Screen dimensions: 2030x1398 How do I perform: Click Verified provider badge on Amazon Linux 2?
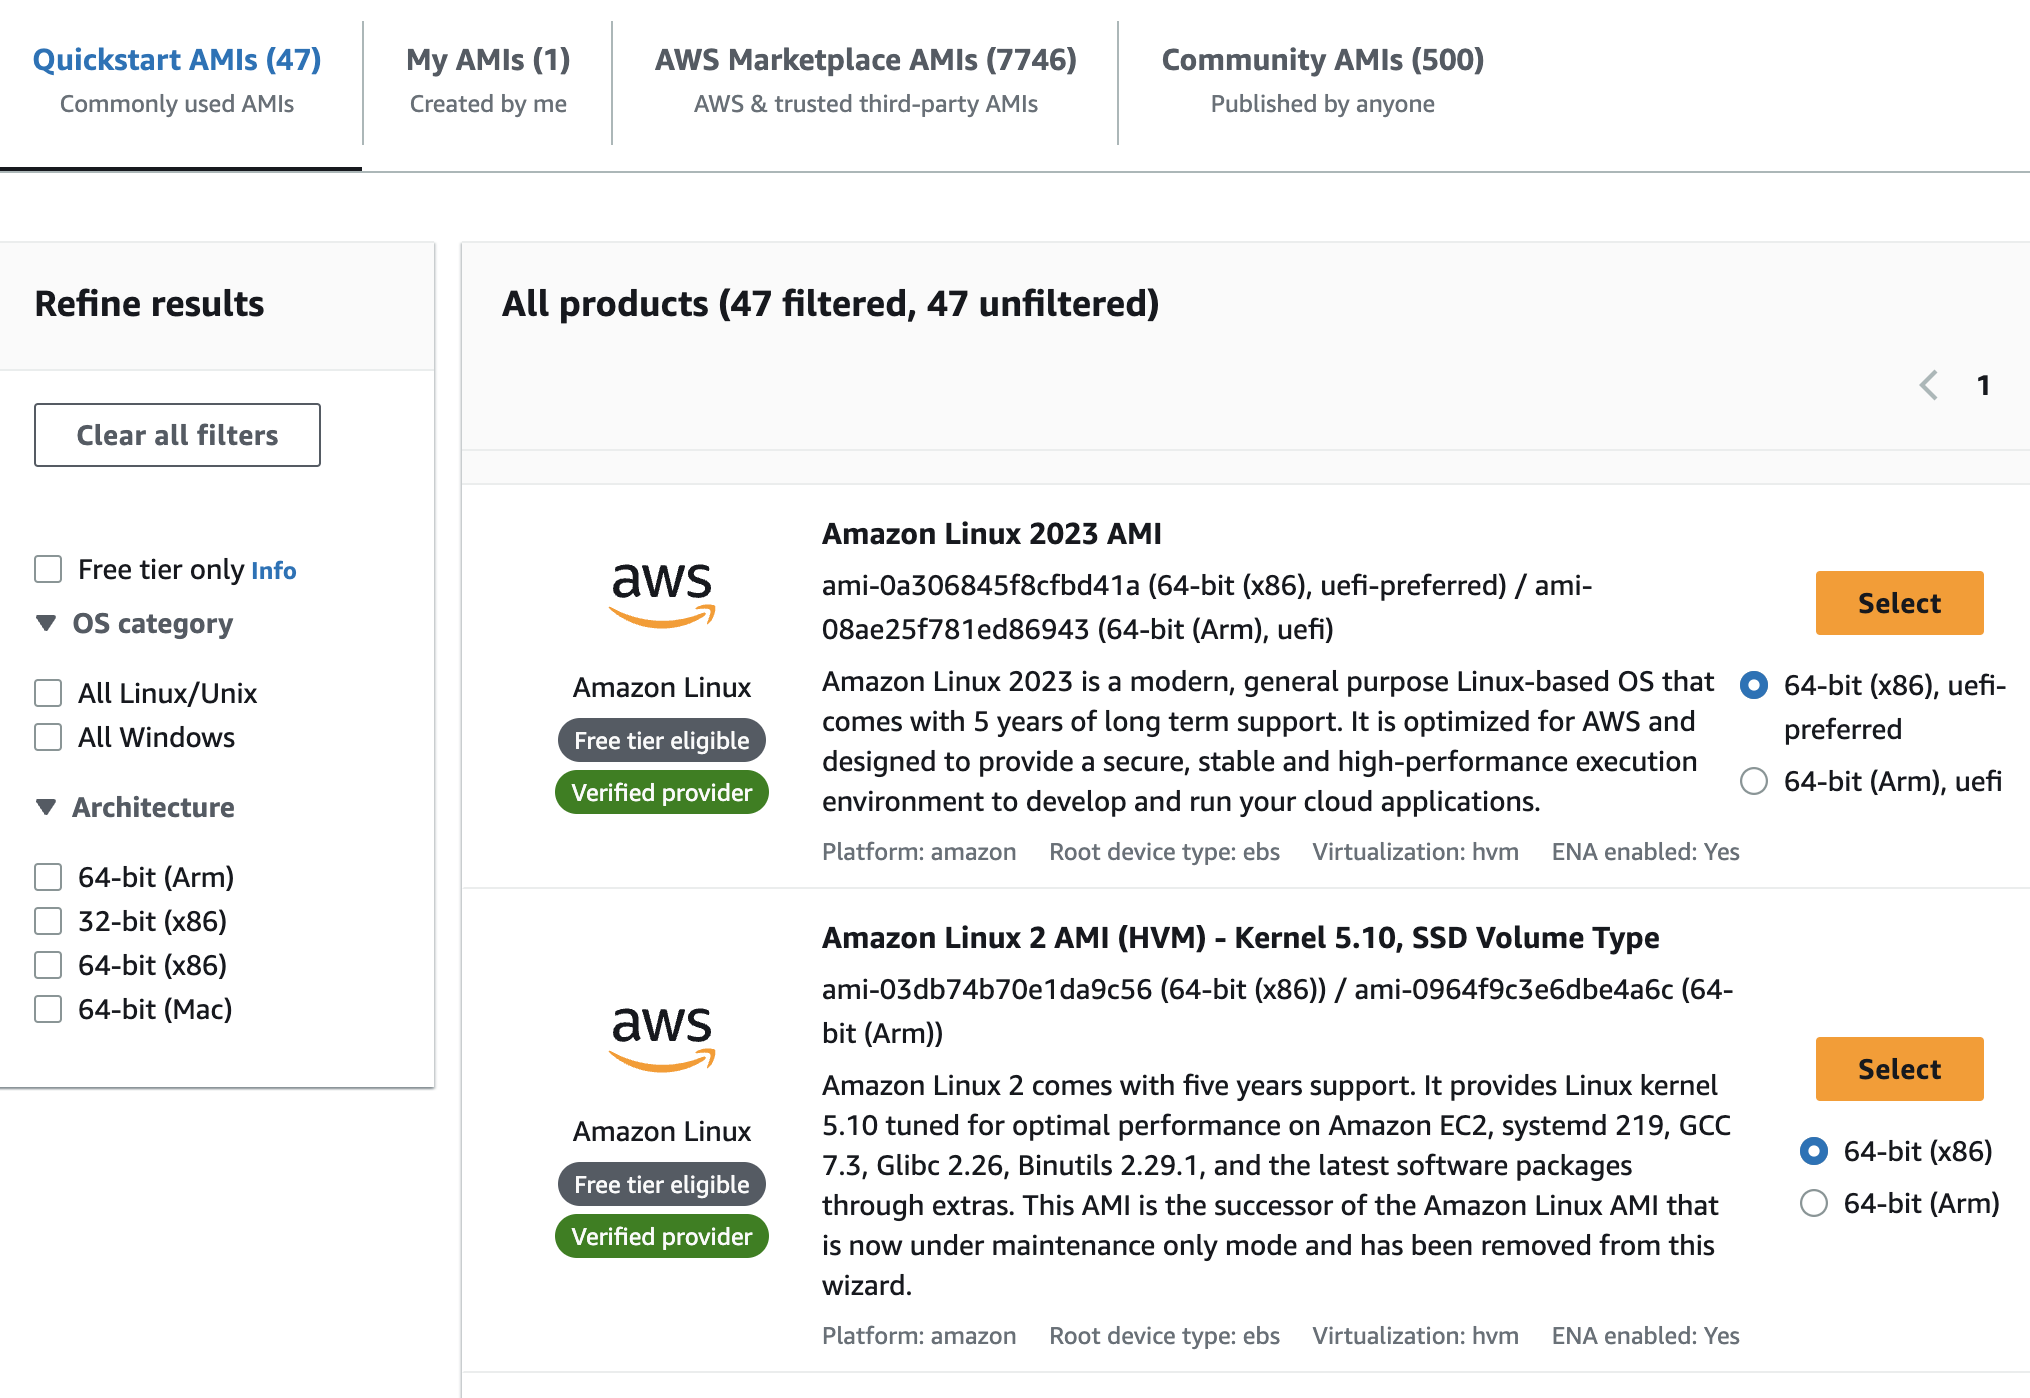(x=661, y=1237)
